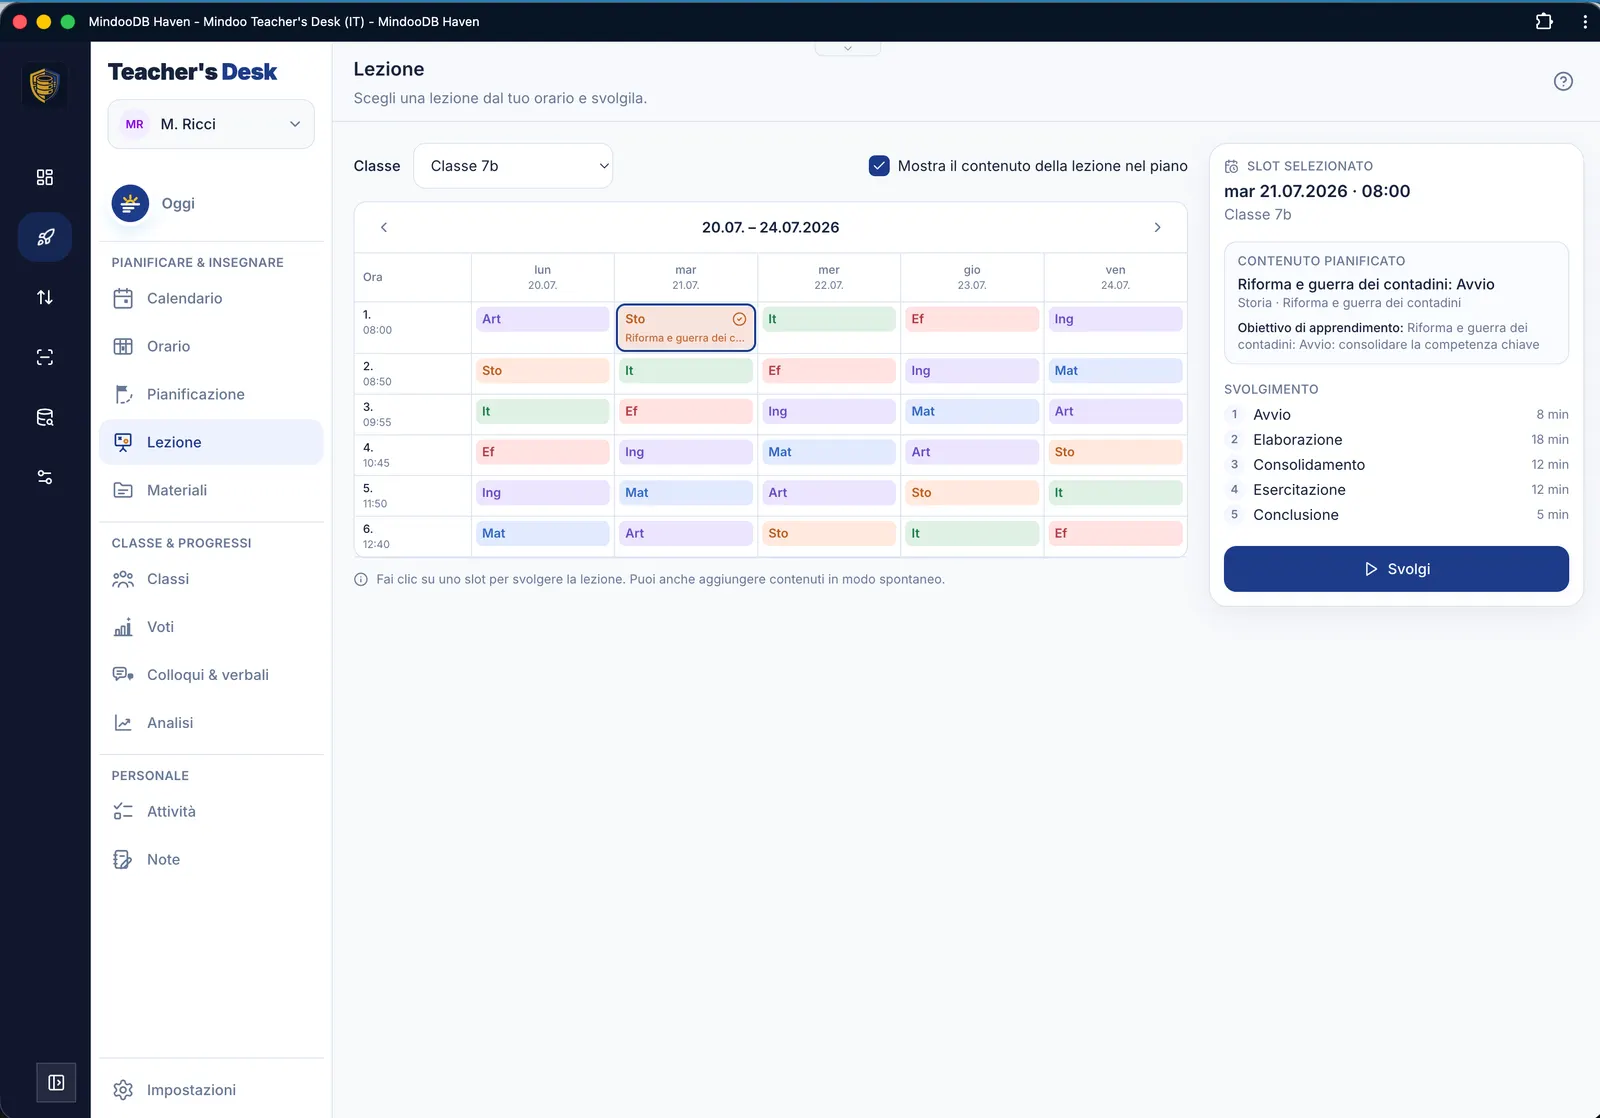Click the help question mark icon
This screenshot has height=1118, width=1600.
click(1563, 82)
